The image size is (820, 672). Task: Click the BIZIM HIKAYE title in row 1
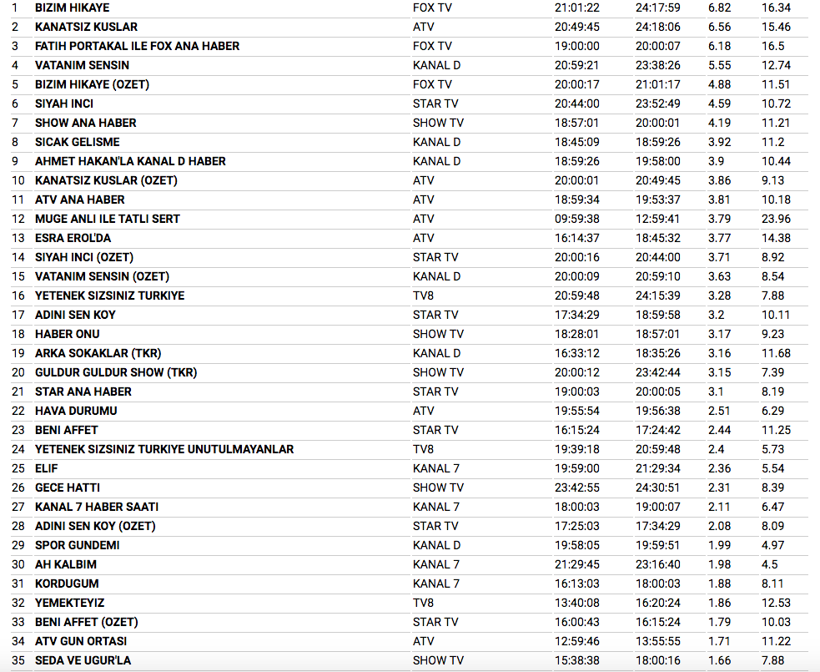click(72, 7)
